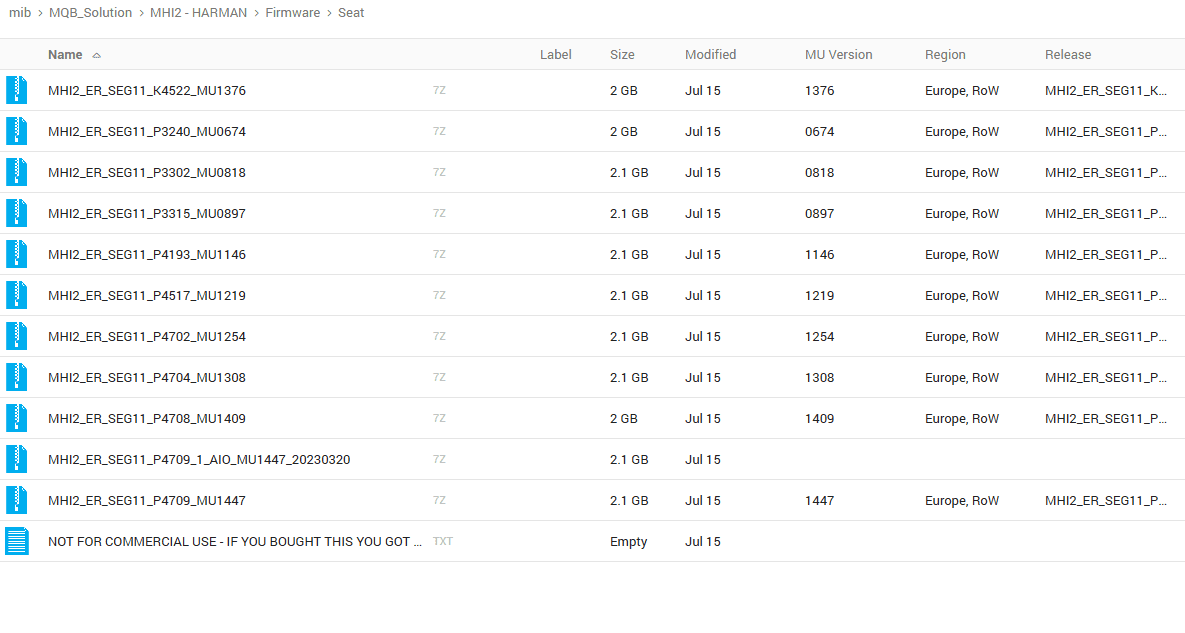This screenshot has height=633, width=1185.
Task: Open file MHI2_ER_SEG11_K4522_MU1376
Action: 147,91
